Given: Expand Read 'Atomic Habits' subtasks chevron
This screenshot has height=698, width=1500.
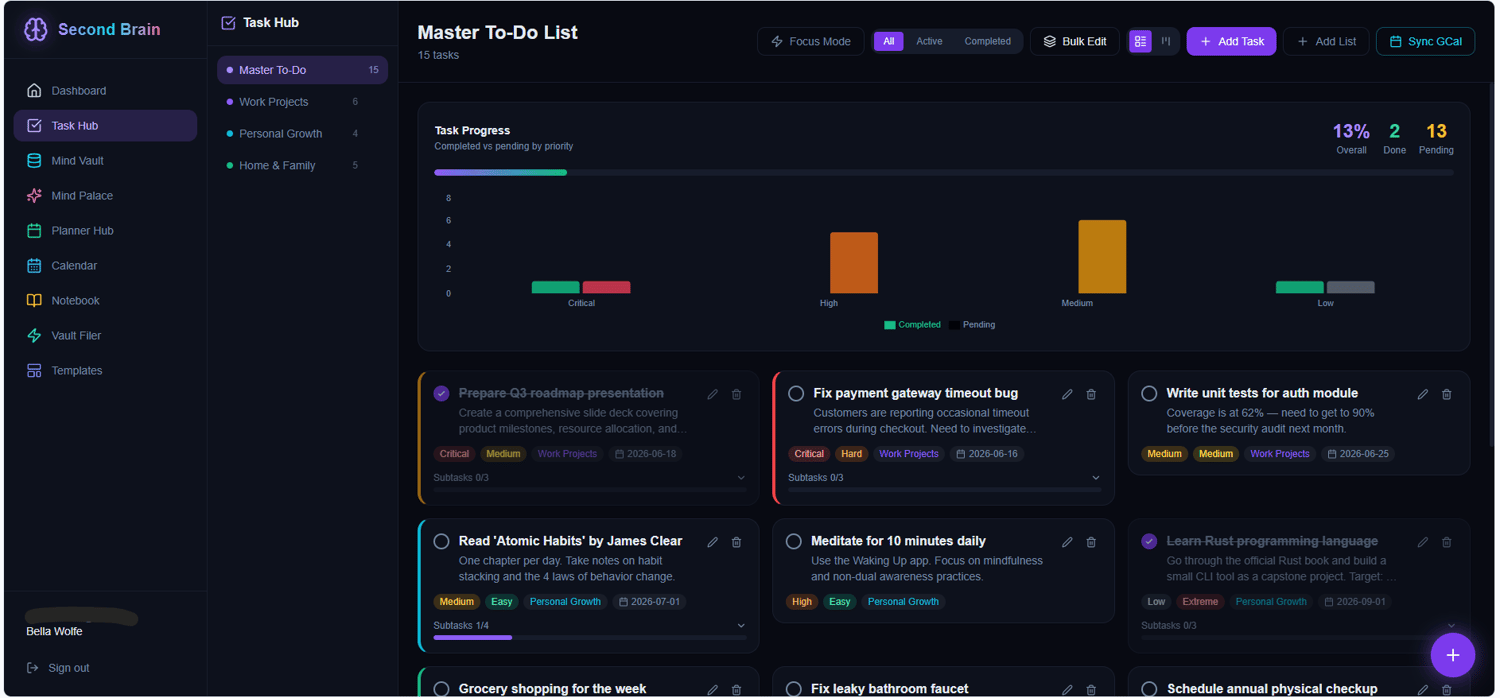Looking at the screenshot, I should [741, 626].
